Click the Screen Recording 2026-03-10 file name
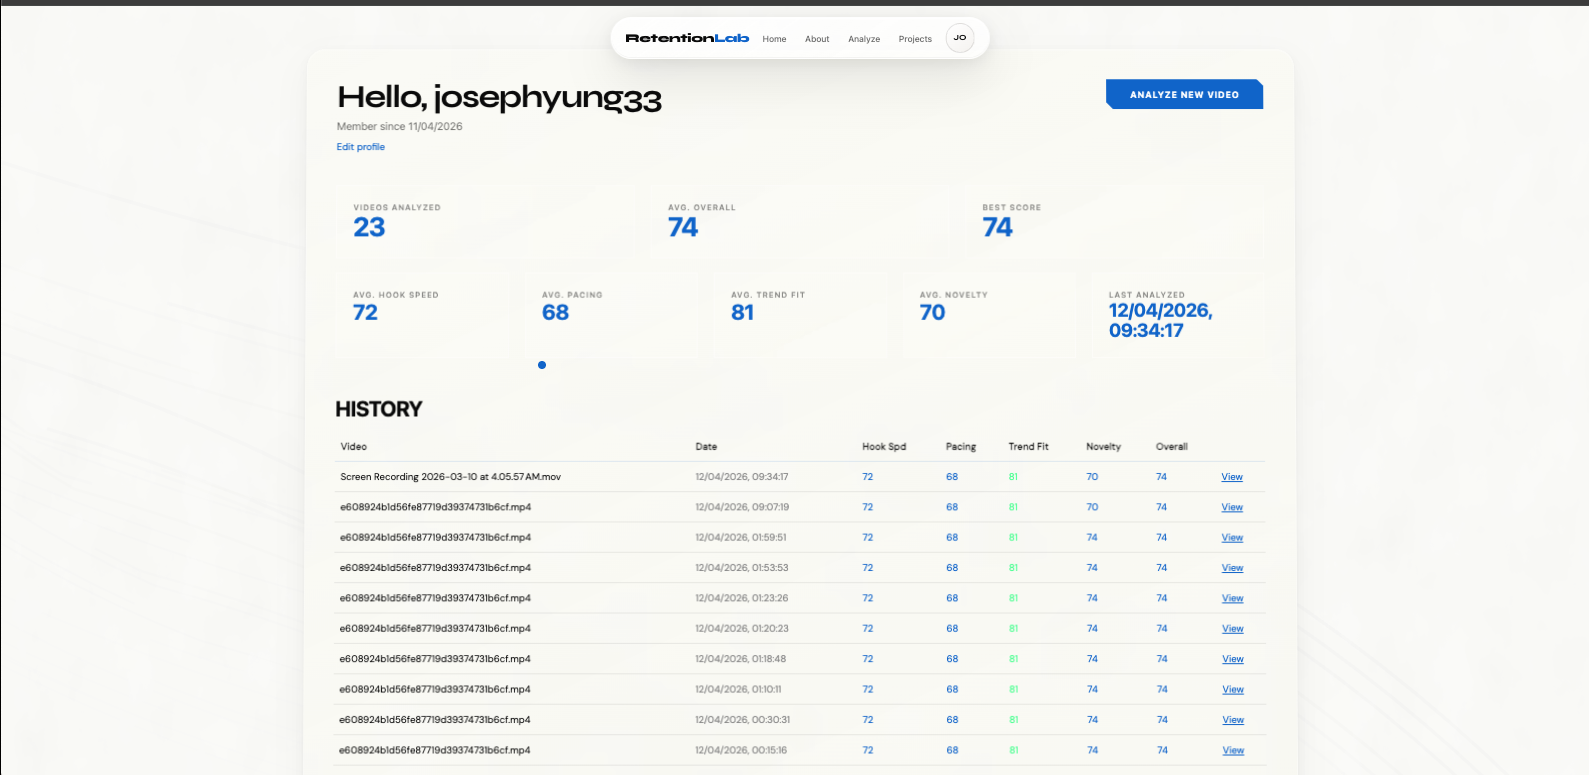The height and width of the screenshot is (775, 1589). point(450,477)
